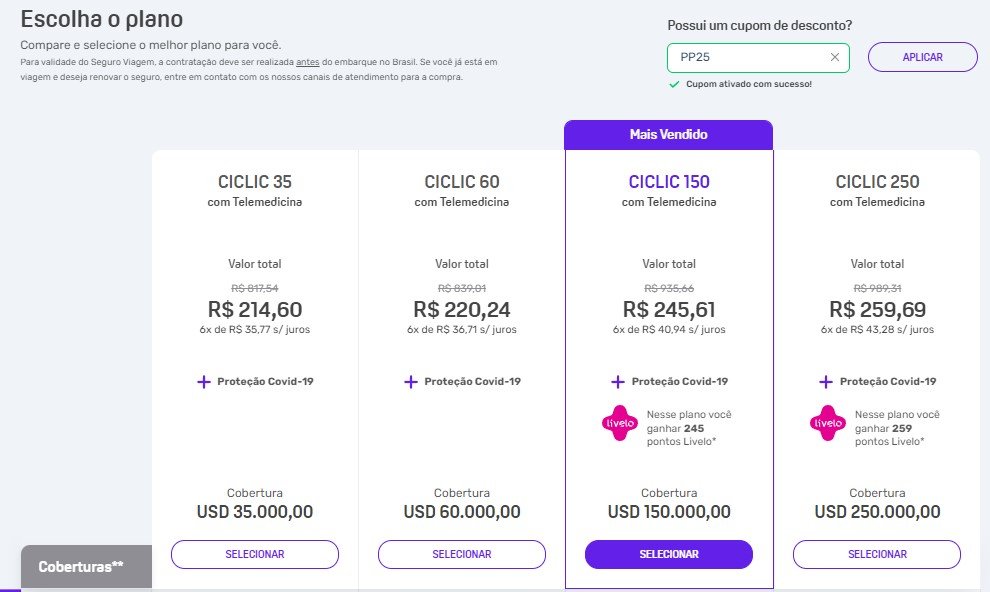Select the CICLIC 250 plan
Image resolution: width=990 pixels, height=592 pixels.
(x=877, y=554)
